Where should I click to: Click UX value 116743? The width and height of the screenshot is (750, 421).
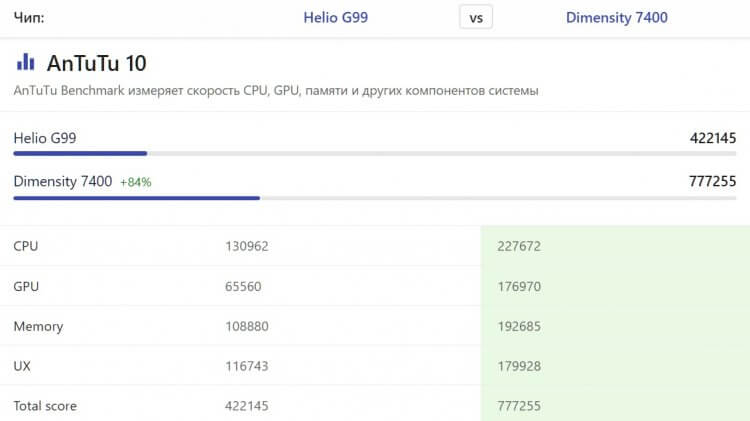(x=247, y=366)
